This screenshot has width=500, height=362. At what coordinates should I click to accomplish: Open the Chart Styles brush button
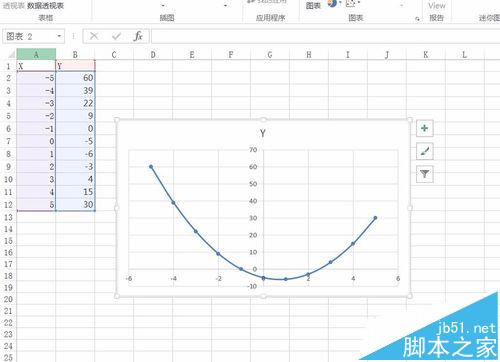pyautogui.click(x=425, y=151)
